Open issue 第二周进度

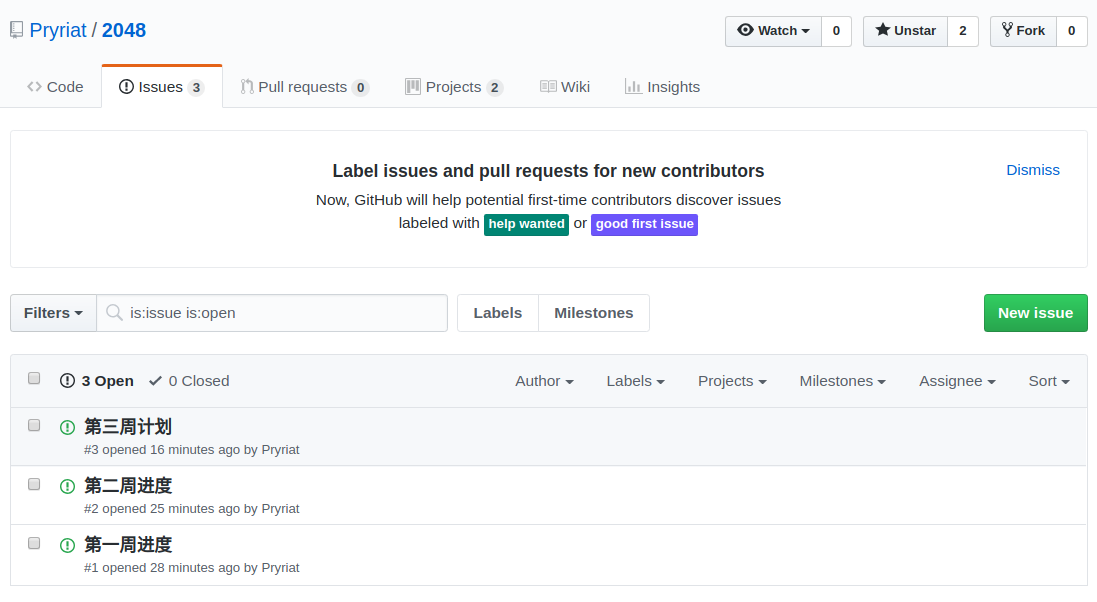click(128, 485)
